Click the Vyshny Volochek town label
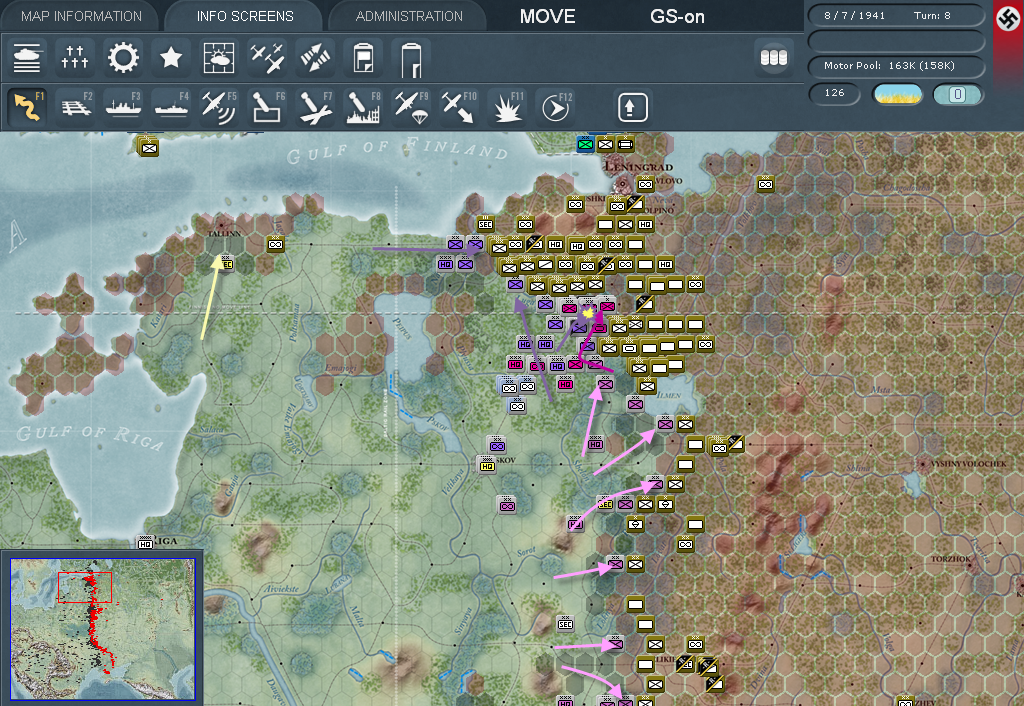Screen dimensions: 1024x706 tap(968, 464)
